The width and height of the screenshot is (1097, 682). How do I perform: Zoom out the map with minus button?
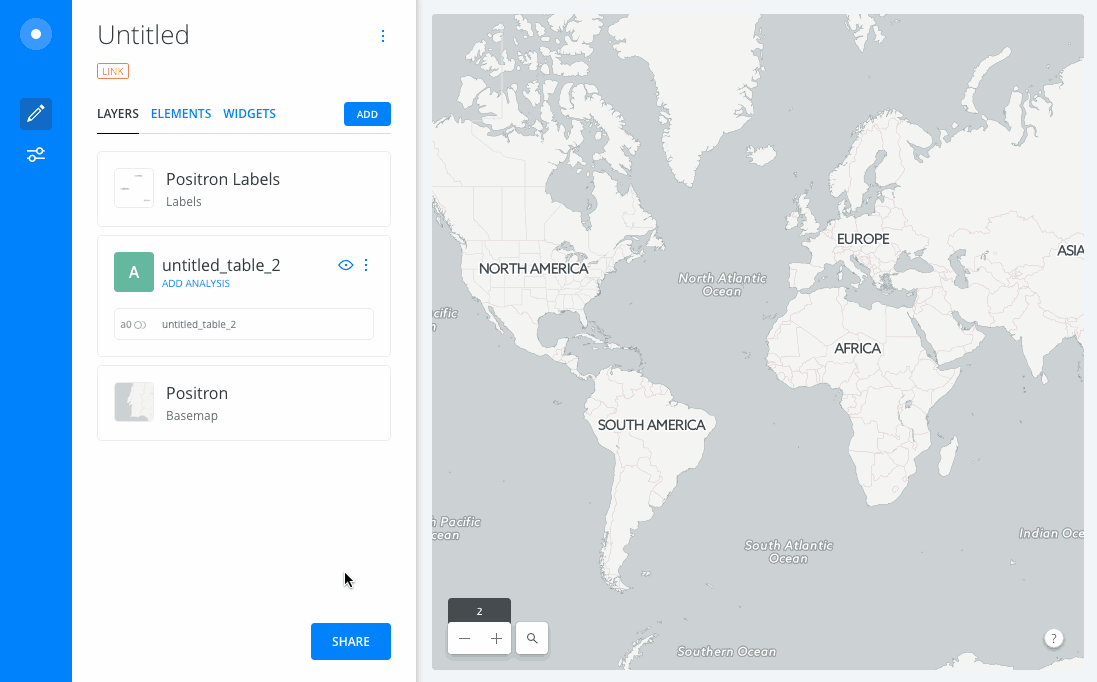(x=464, y=639)
